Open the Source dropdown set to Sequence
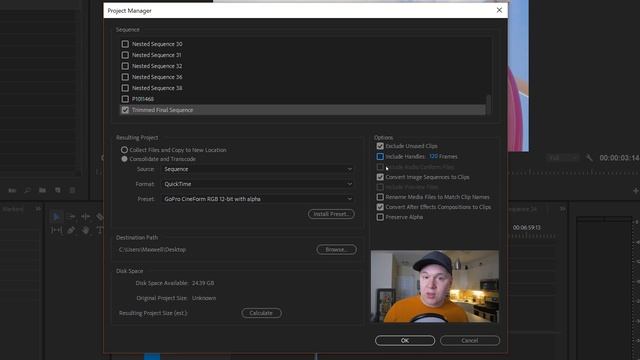The height and width of the screenshot is (360, 640). point(258,169)
